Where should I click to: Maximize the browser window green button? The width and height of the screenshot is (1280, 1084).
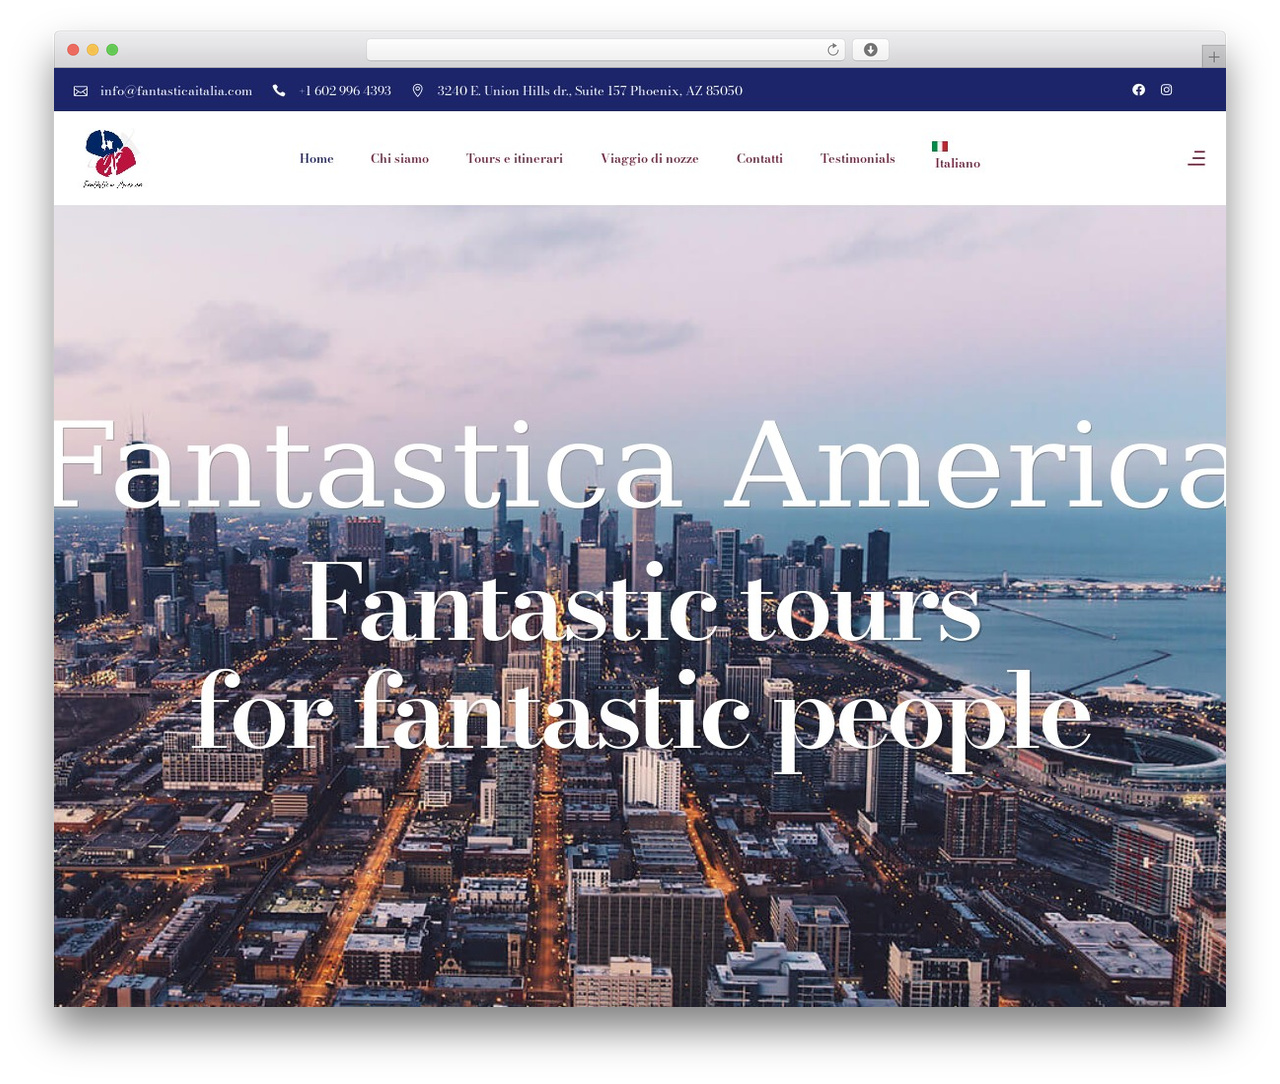(112, 50)
